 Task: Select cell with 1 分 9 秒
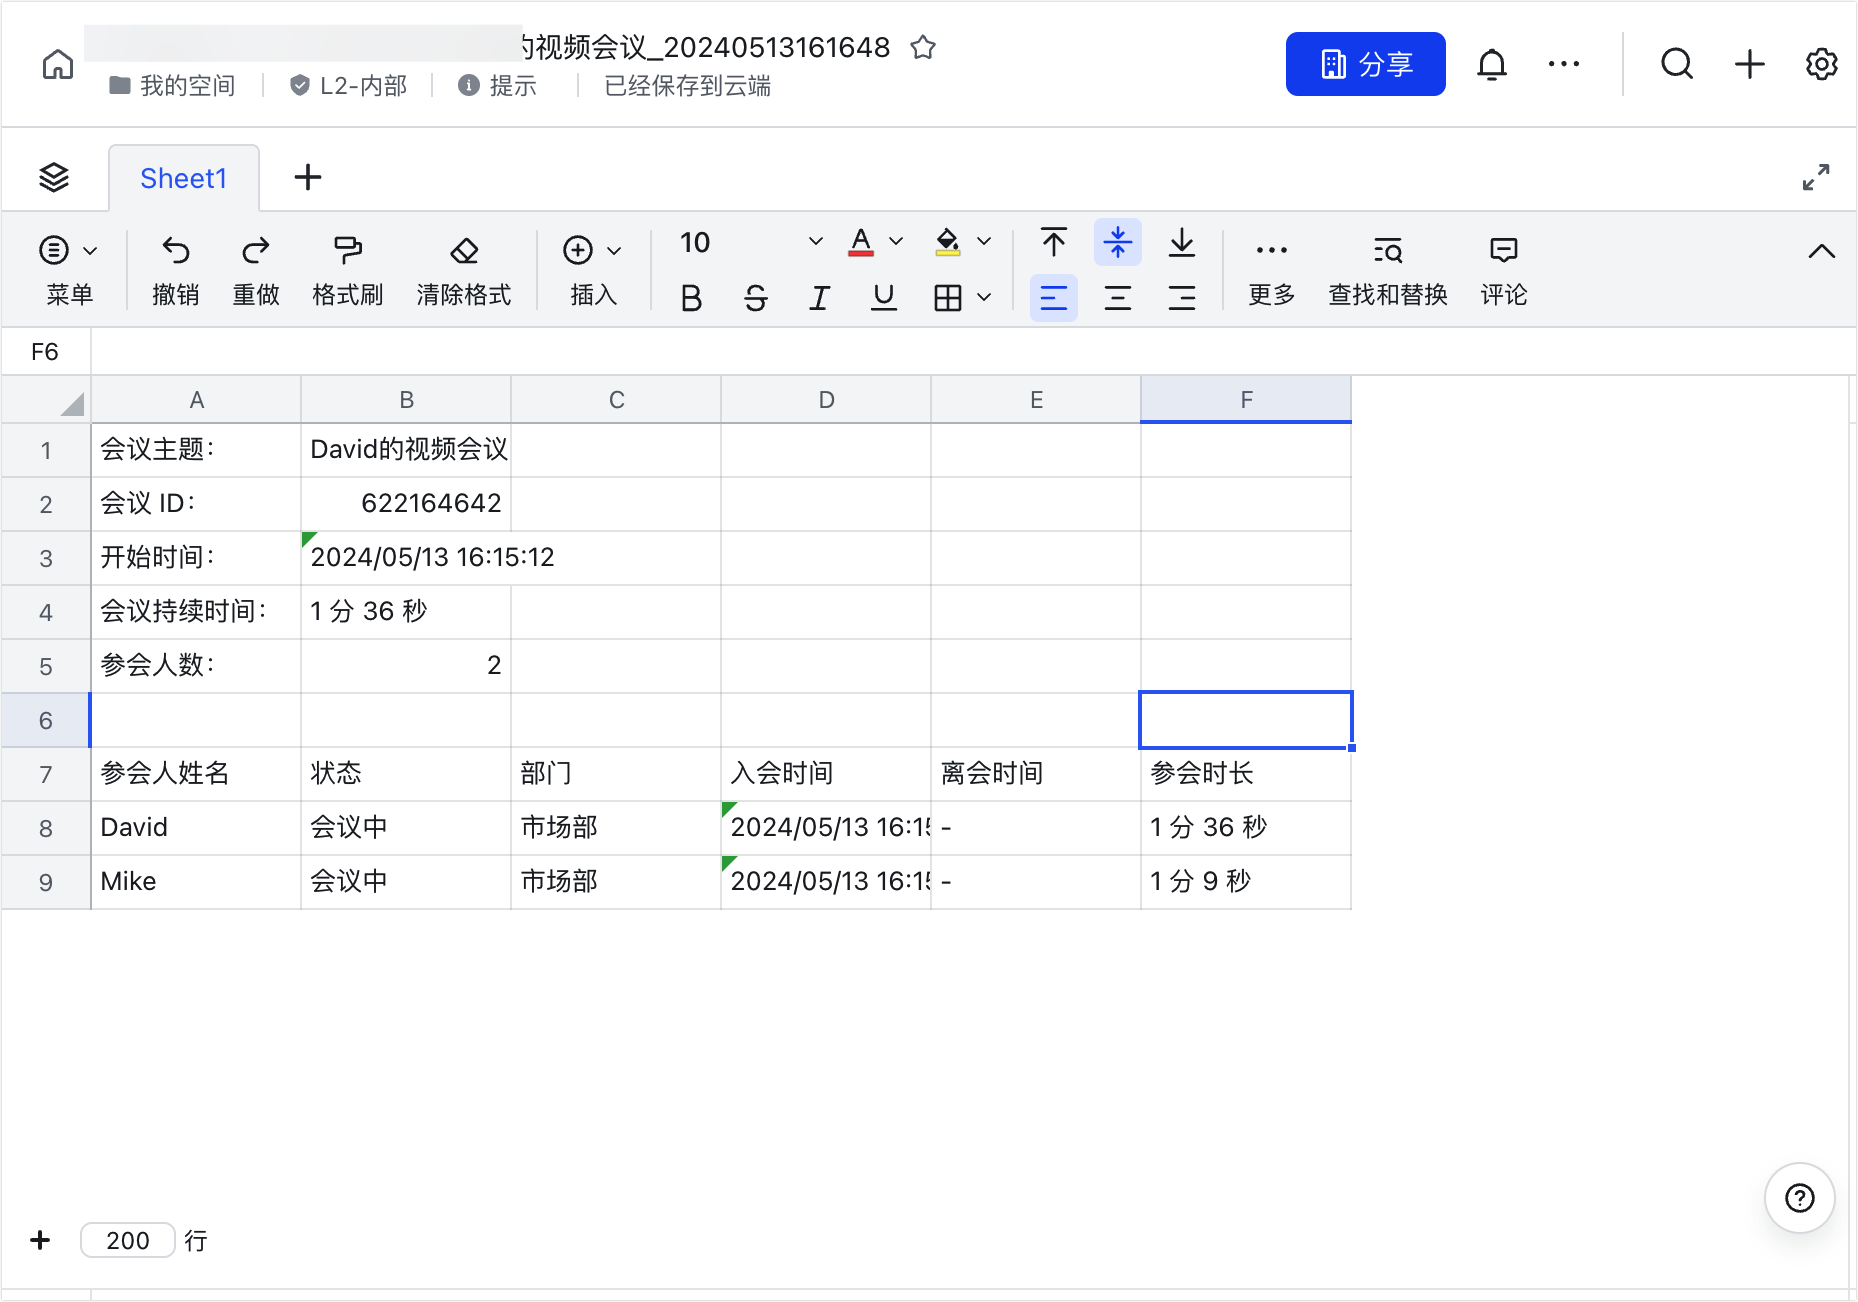click(x=1246, y=882)
